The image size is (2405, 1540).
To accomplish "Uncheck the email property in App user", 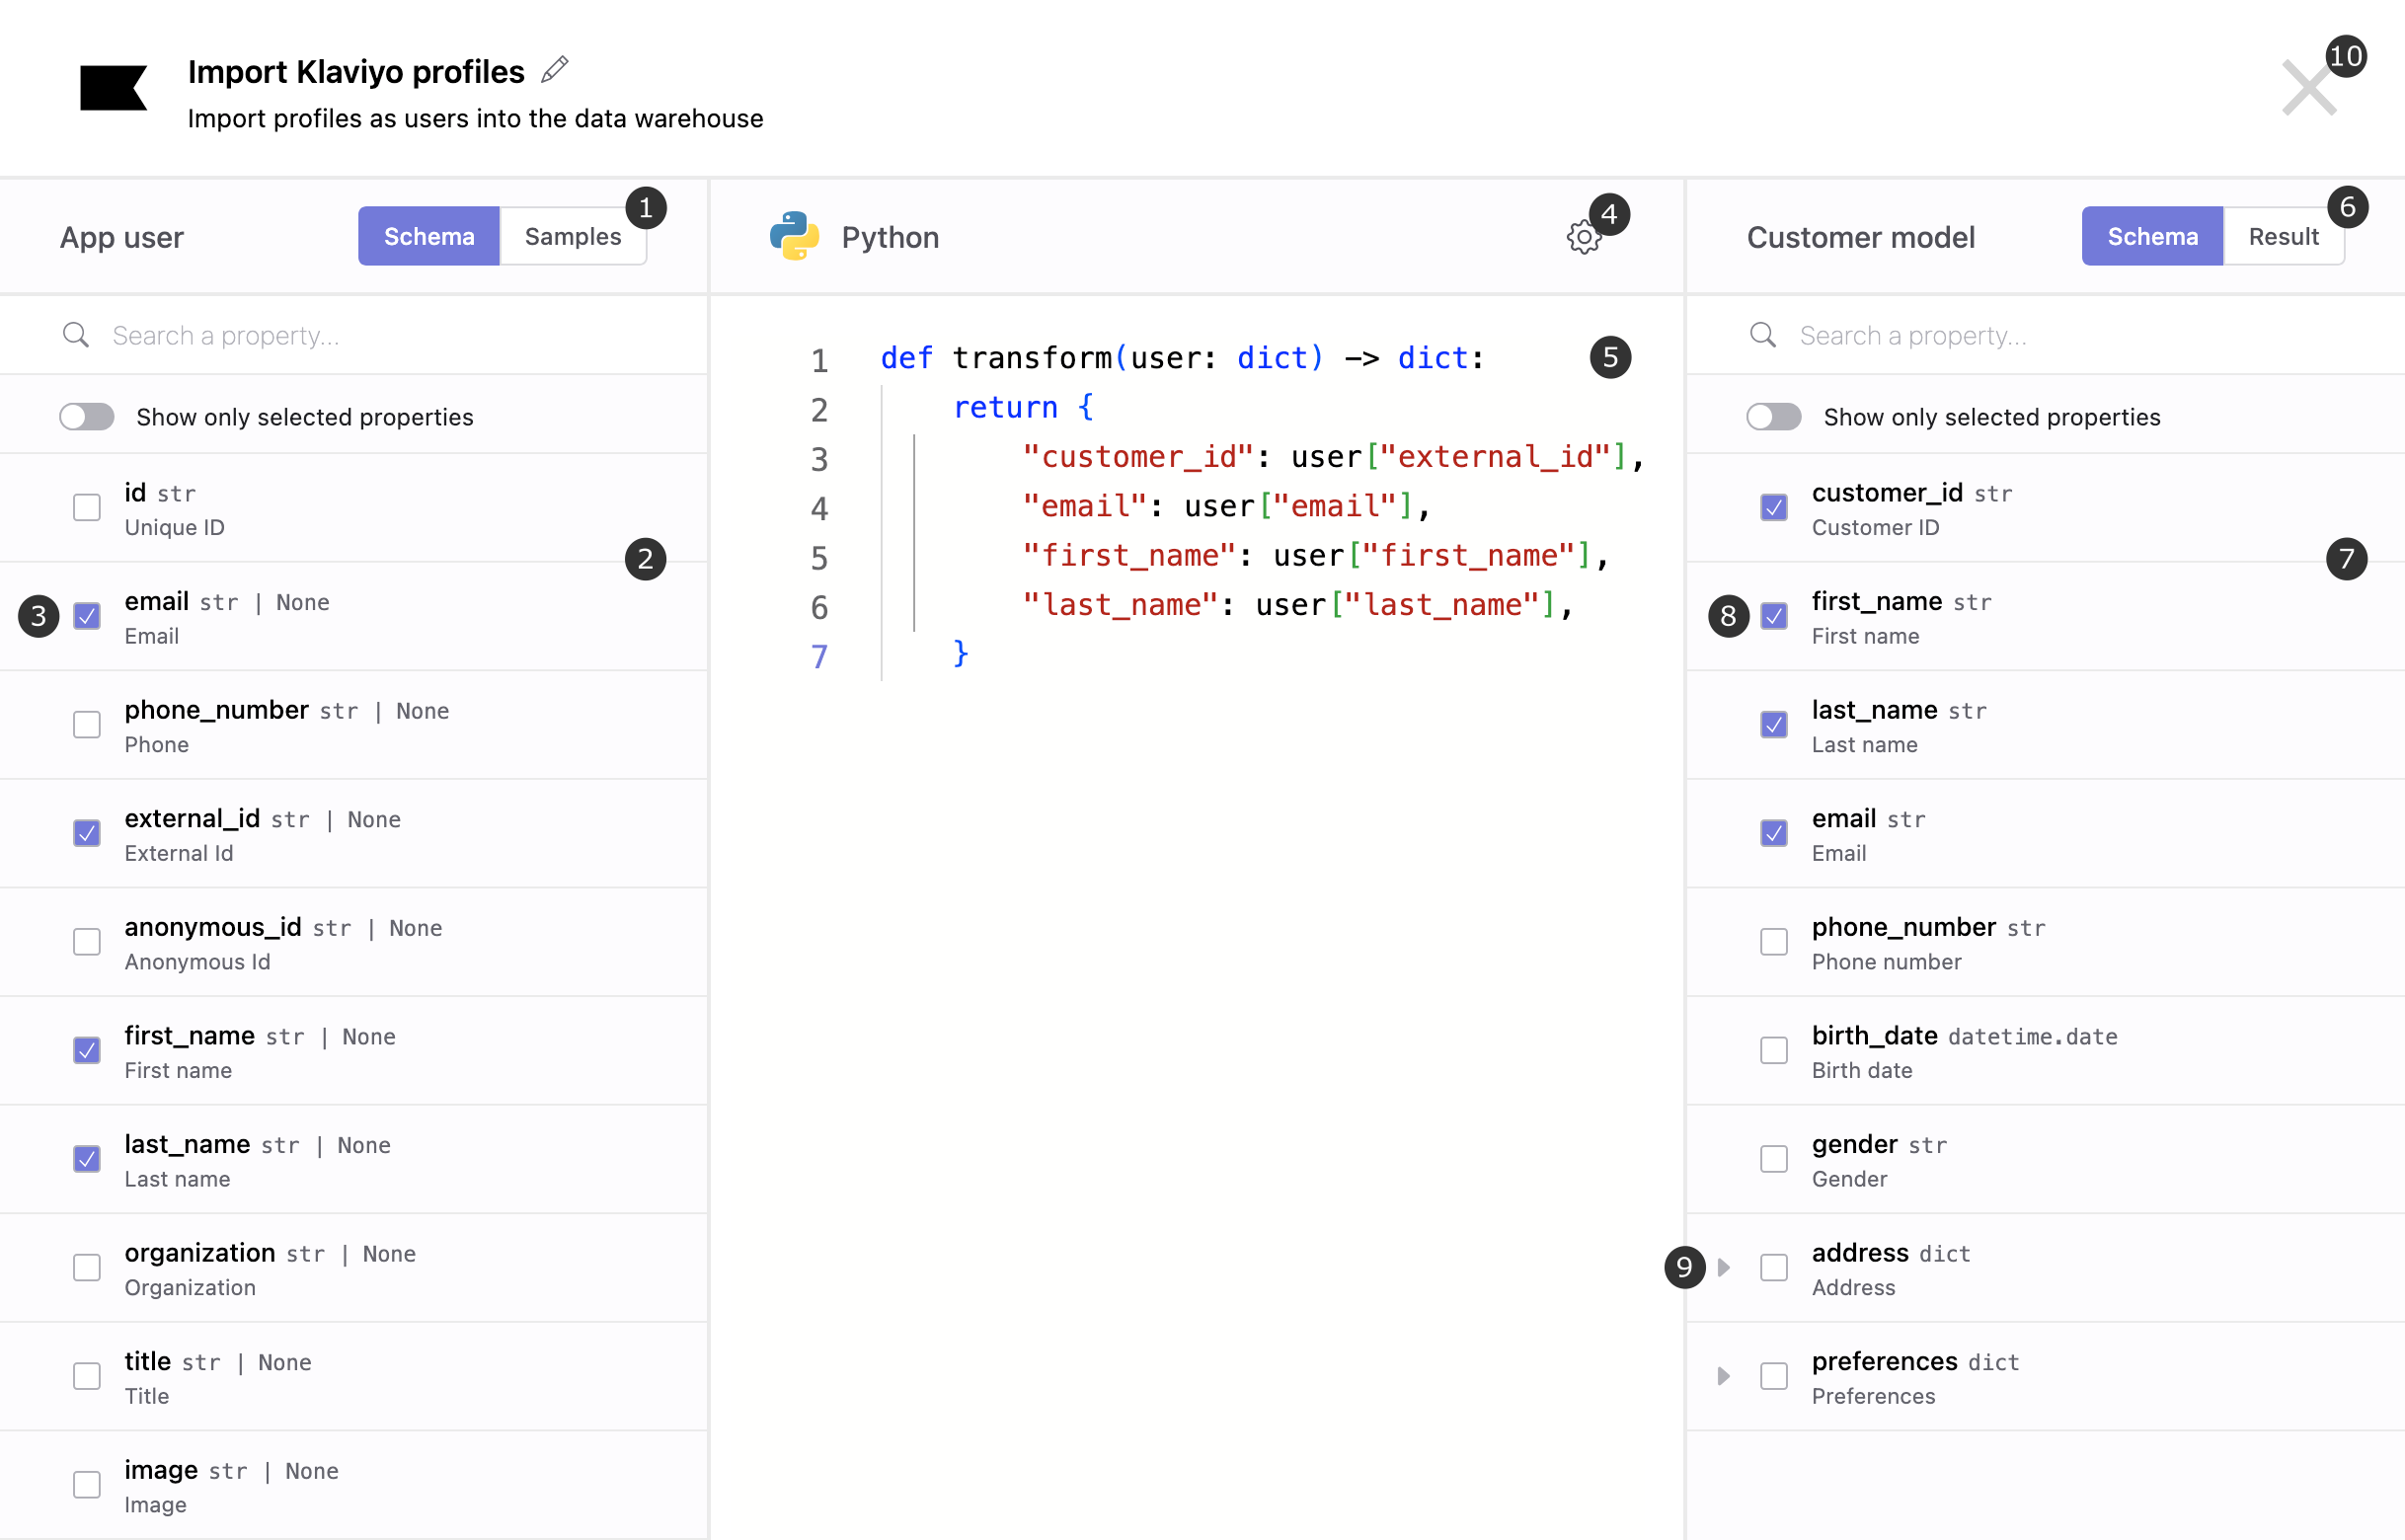I will point(87,616).
